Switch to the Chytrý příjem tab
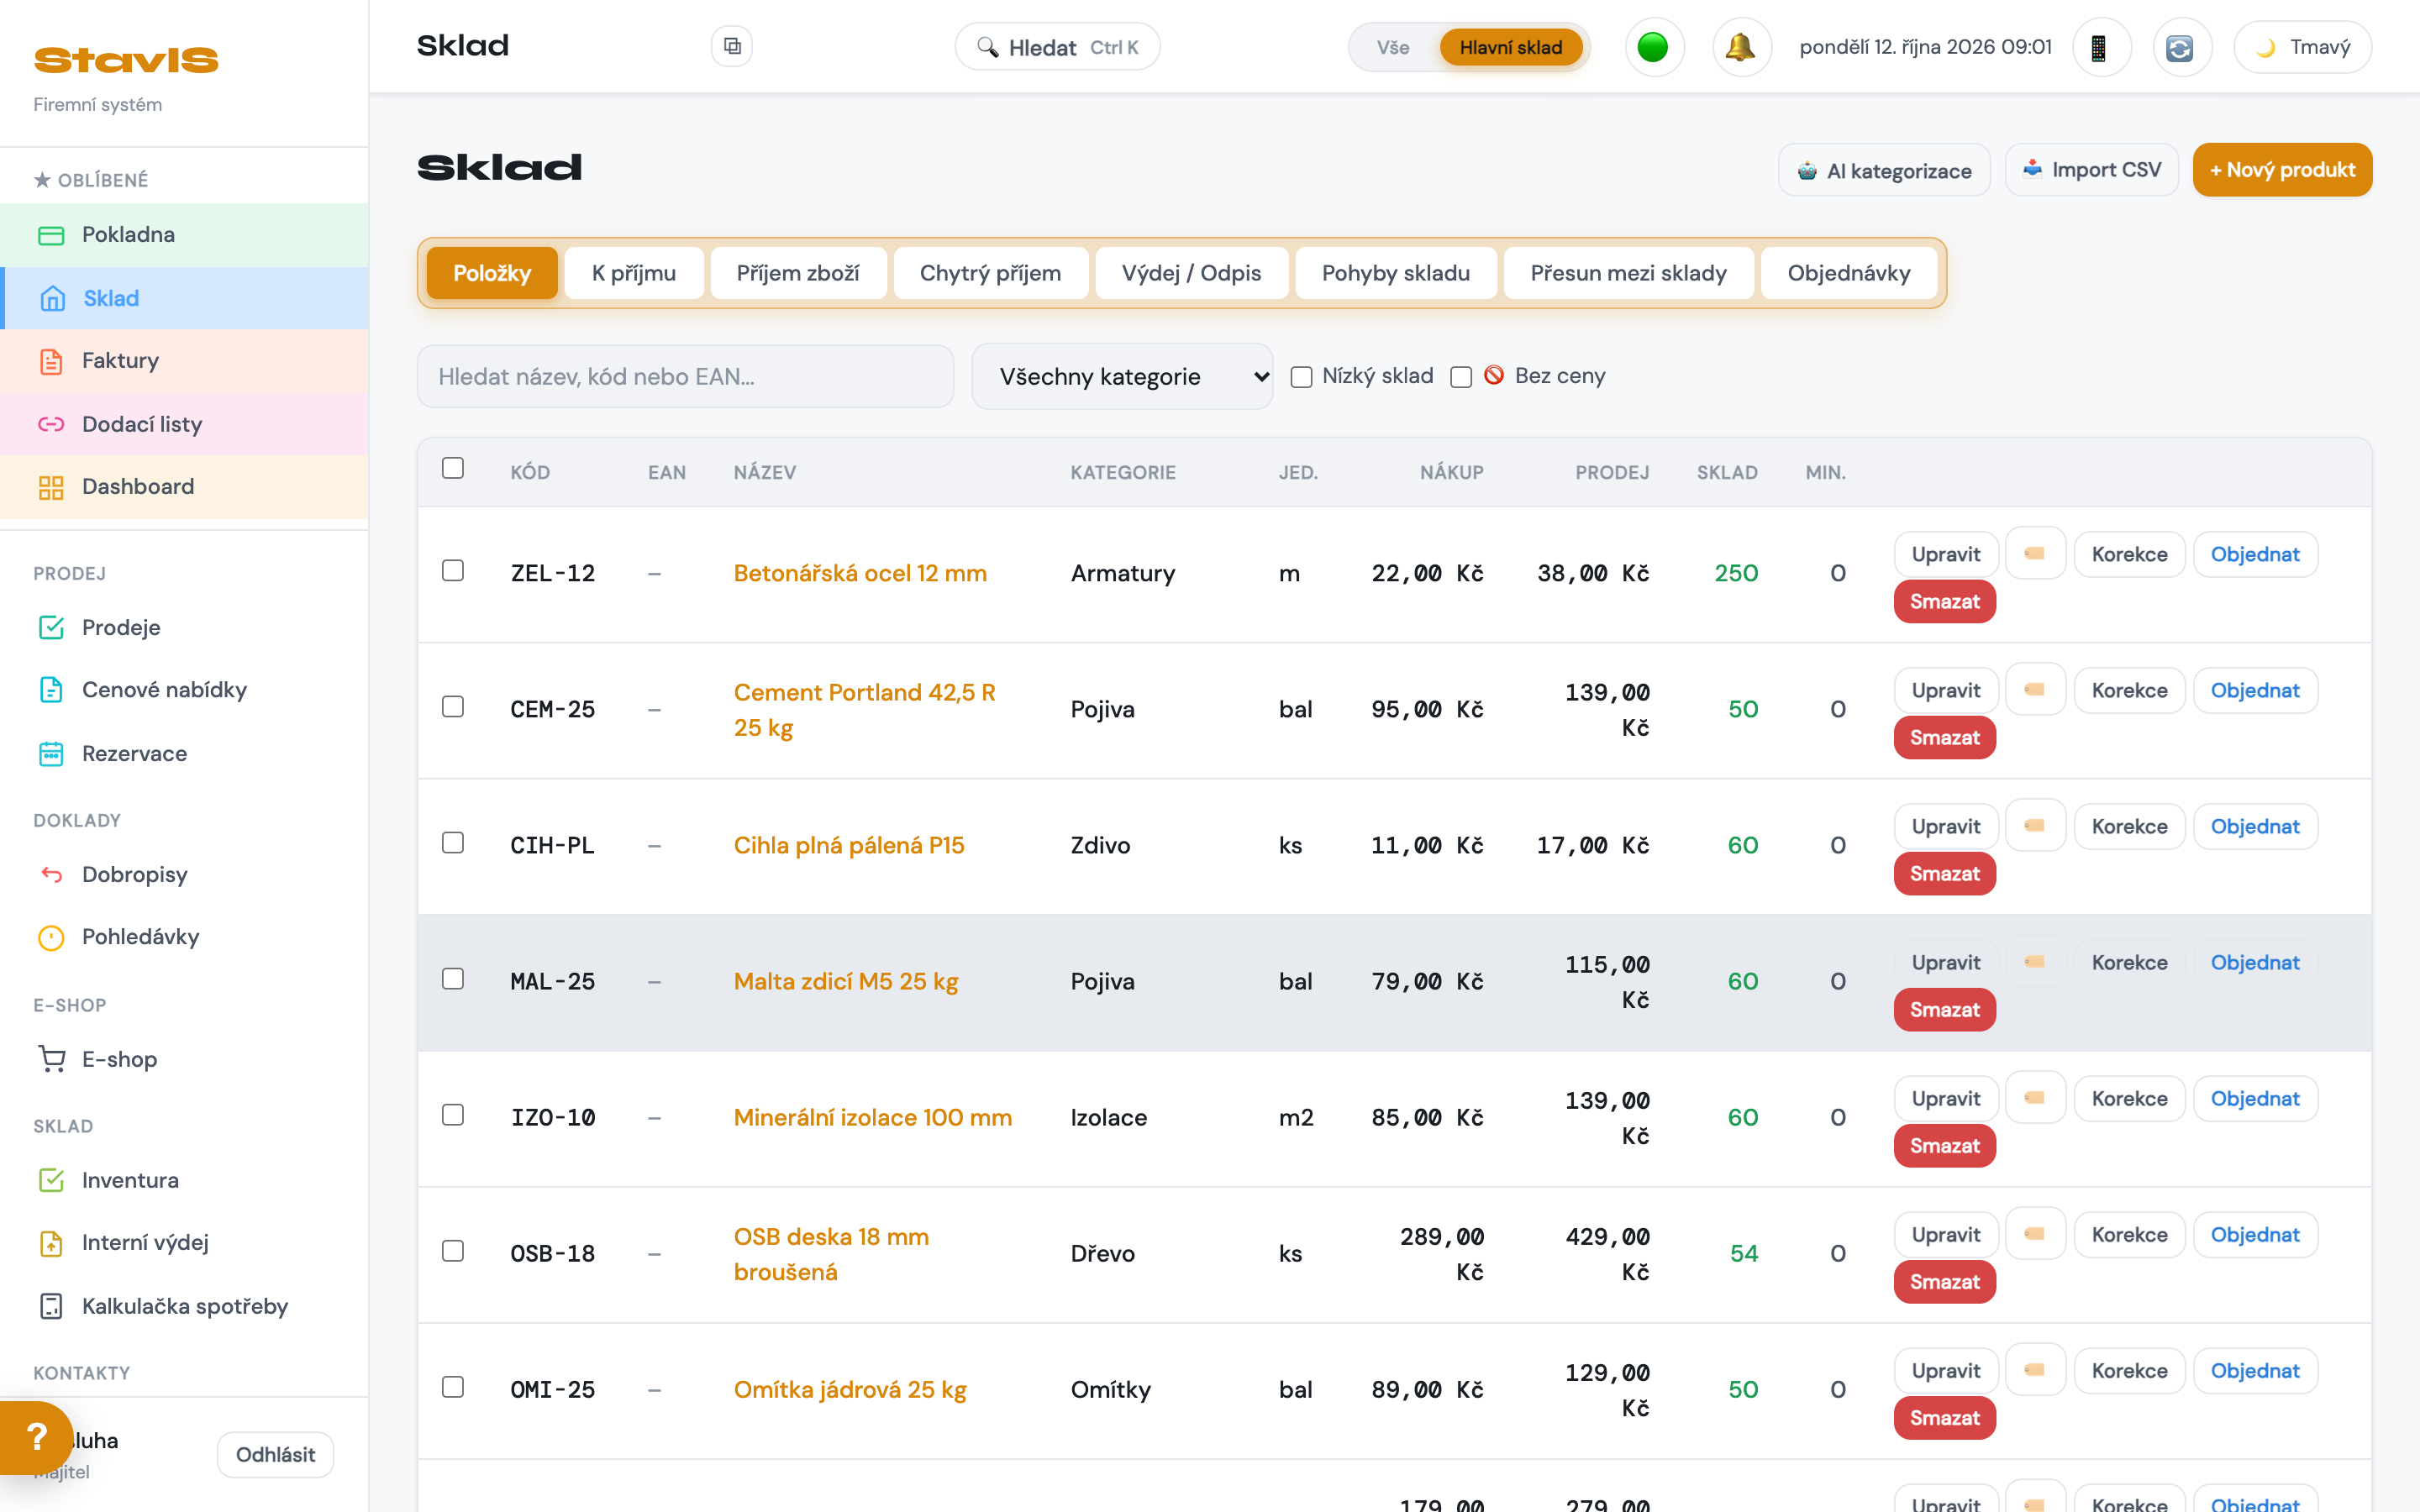This screenshot has height=1512, width=2420. point(990,273)
